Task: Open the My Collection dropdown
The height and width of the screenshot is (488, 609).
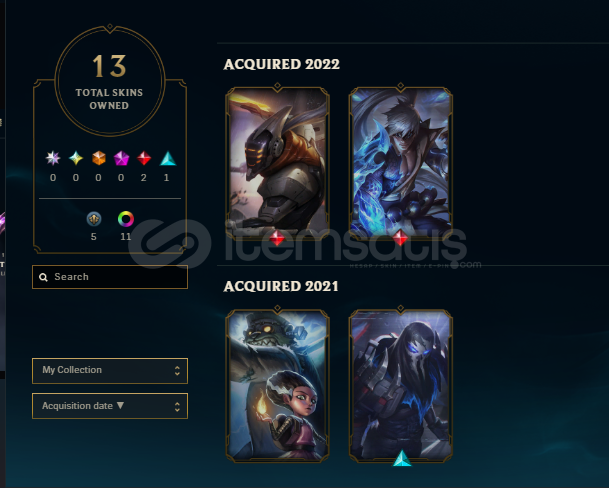Action: (110, 371)
